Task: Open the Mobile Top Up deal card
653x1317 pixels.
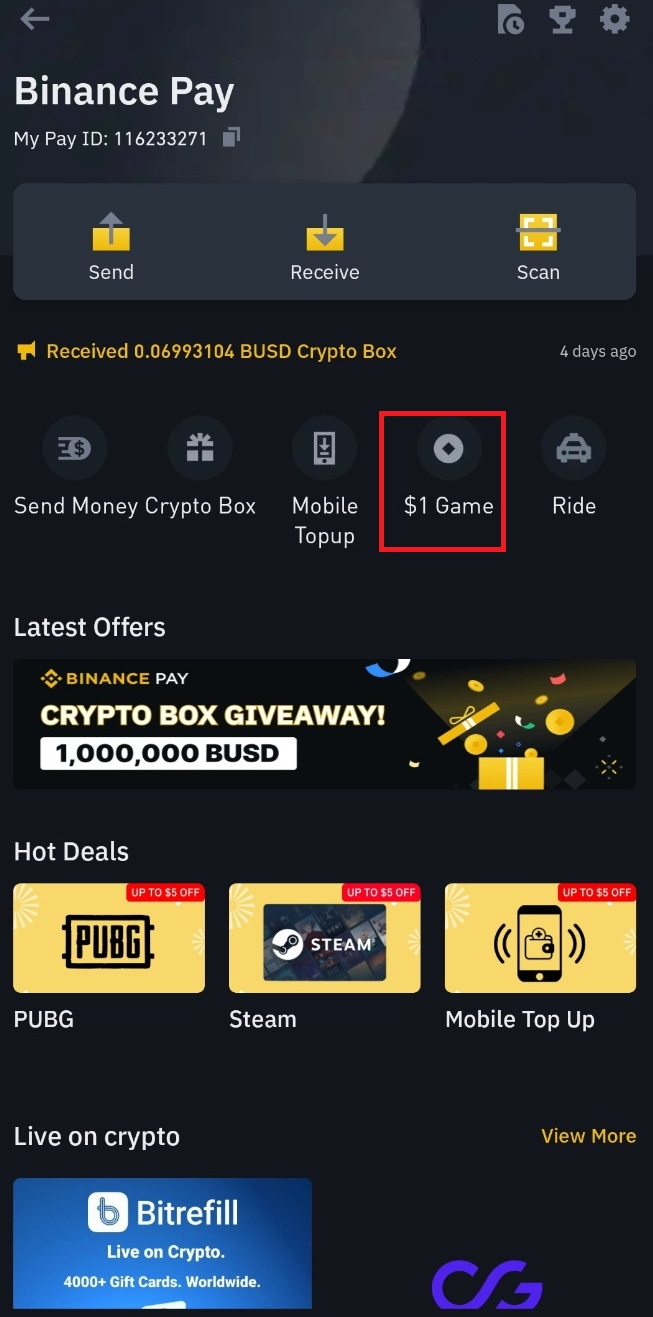Action: (540, 938)
